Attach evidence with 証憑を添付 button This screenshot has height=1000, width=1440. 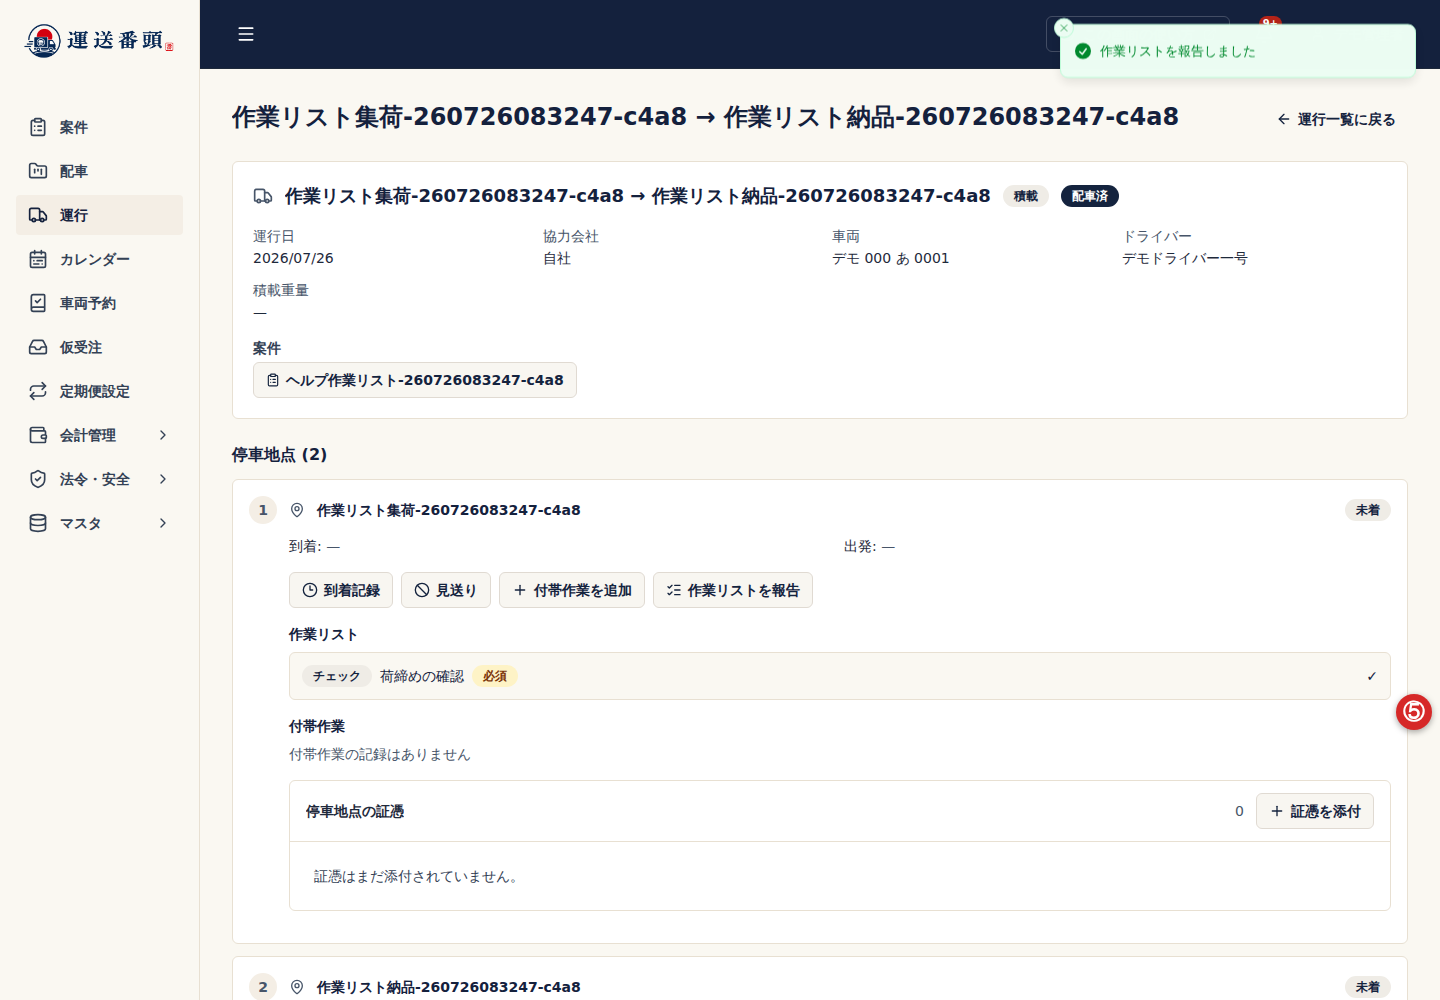[1315, 811]
